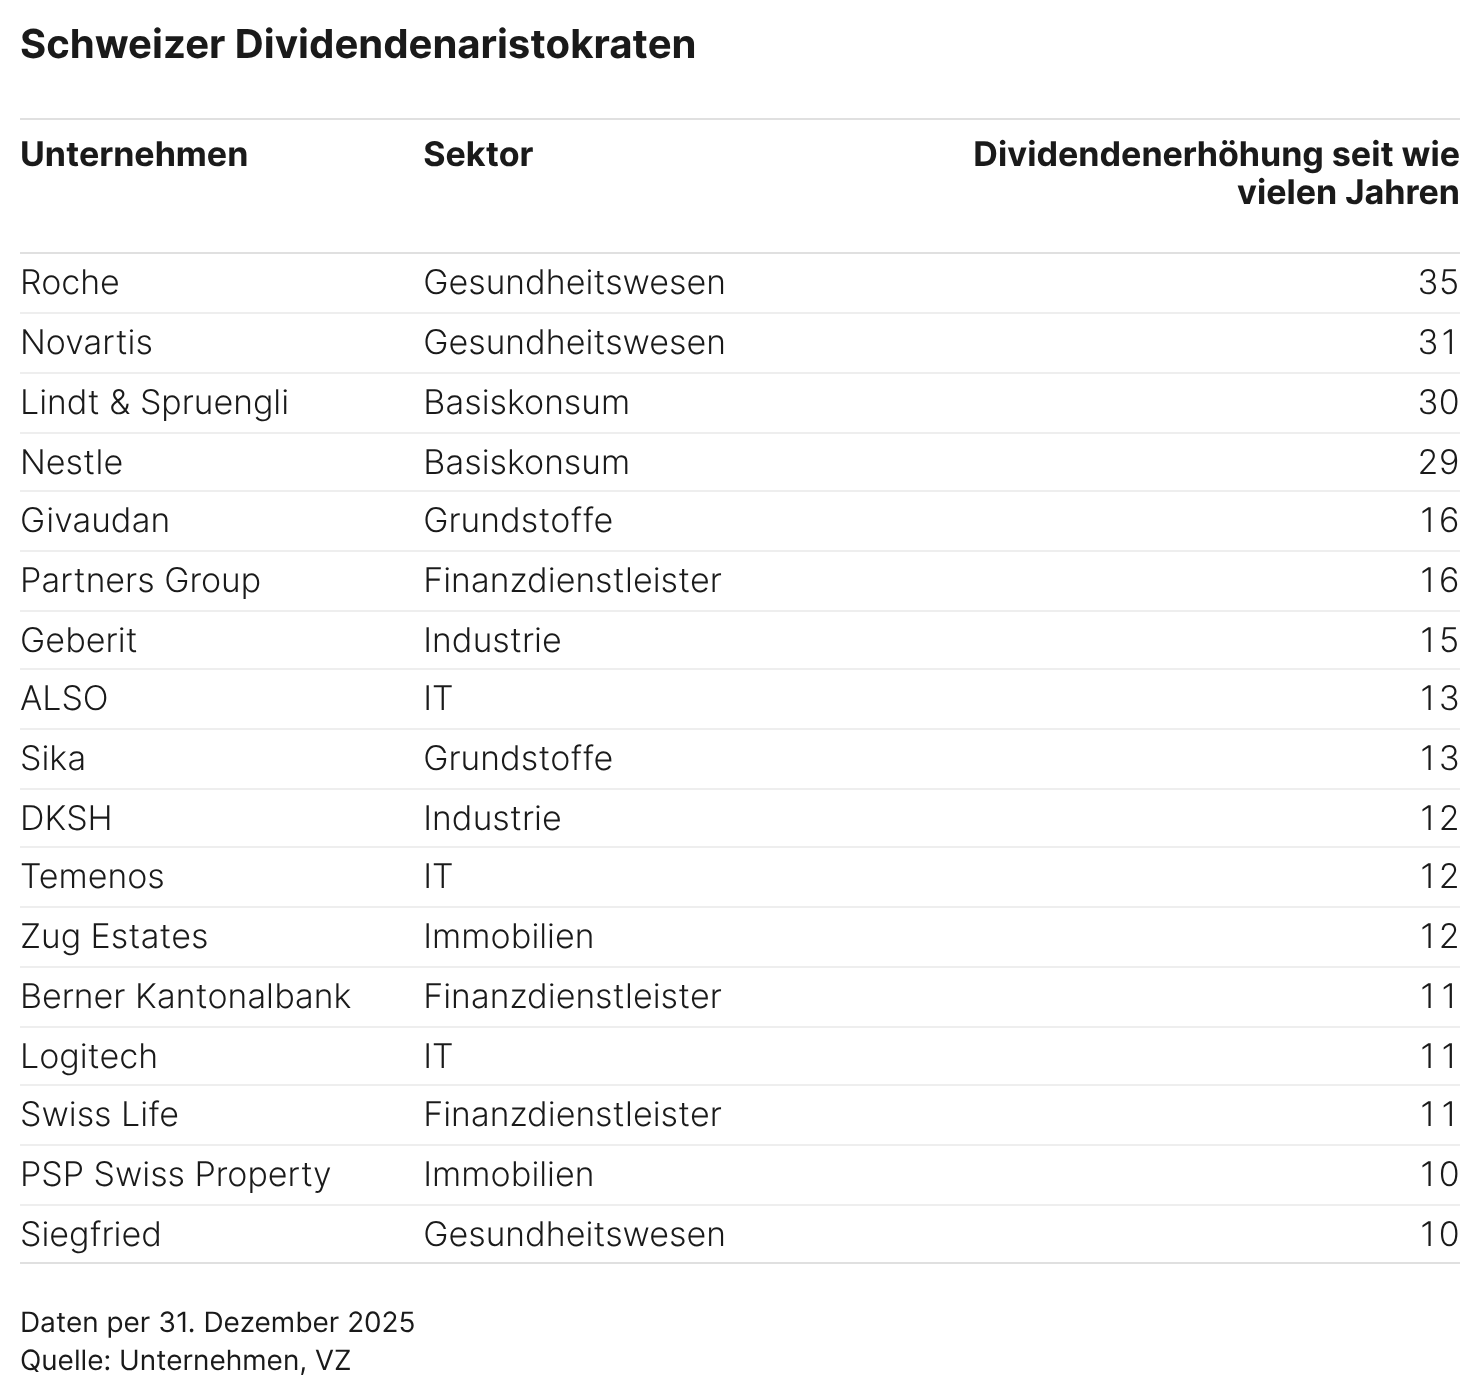The image size is (1480, 1398).
Task: Select the Givaudan table cell
Action: 95,521
